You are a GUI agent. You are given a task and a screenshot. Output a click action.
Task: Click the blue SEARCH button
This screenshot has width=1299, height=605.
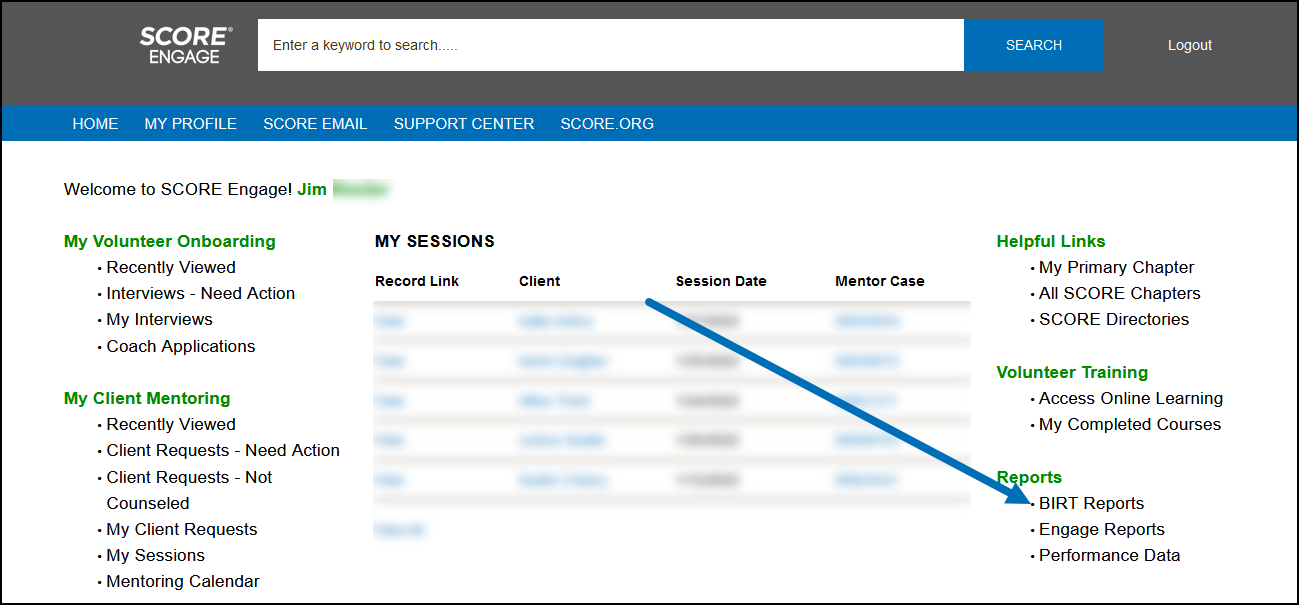1034,45
